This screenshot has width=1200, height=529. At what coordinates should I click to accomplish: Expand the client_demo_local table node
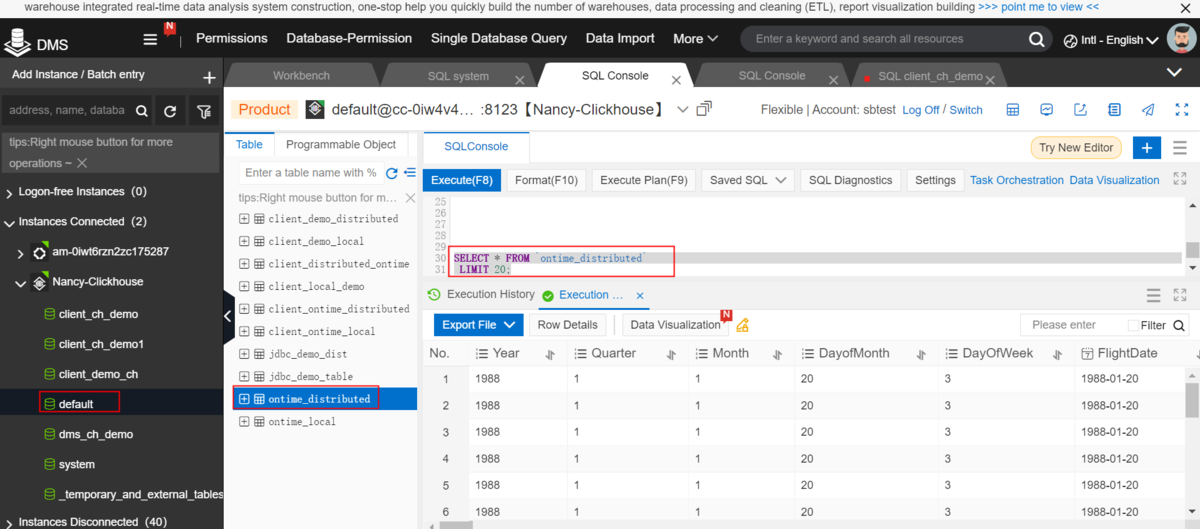(244, 241)
